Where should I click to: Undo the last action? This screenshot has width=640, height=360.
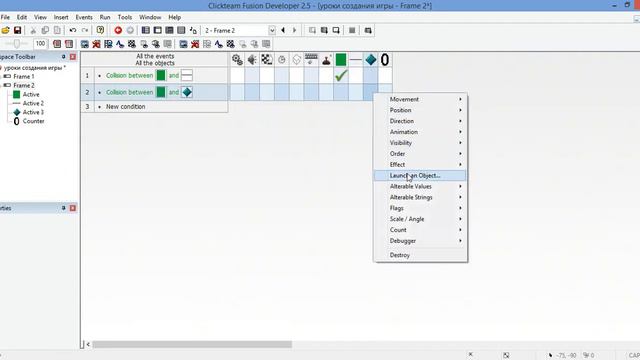73,30
